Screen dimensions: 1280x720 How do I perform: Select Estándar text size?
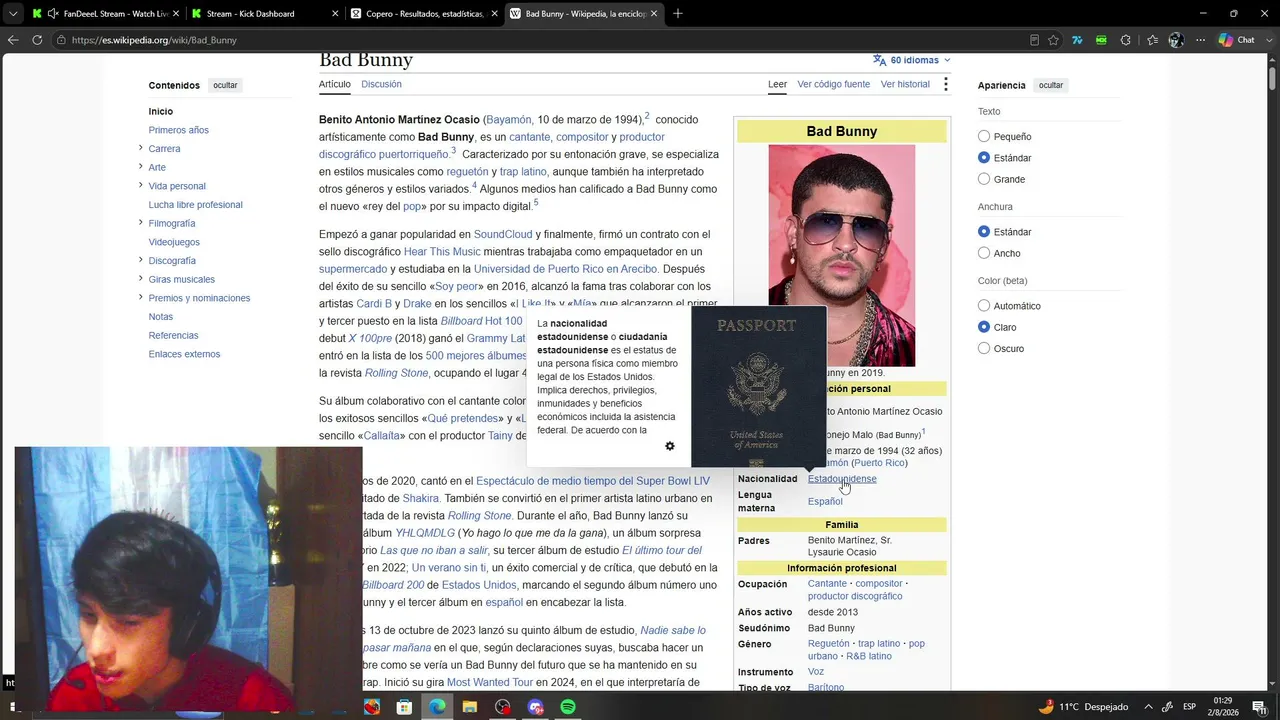point(984,158)
